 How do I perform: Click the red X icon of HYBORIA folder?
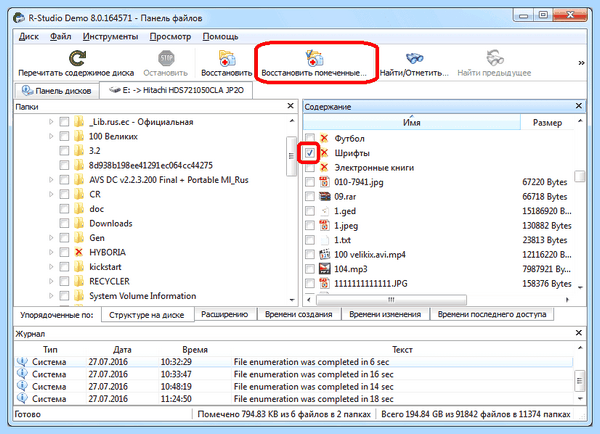79,252
